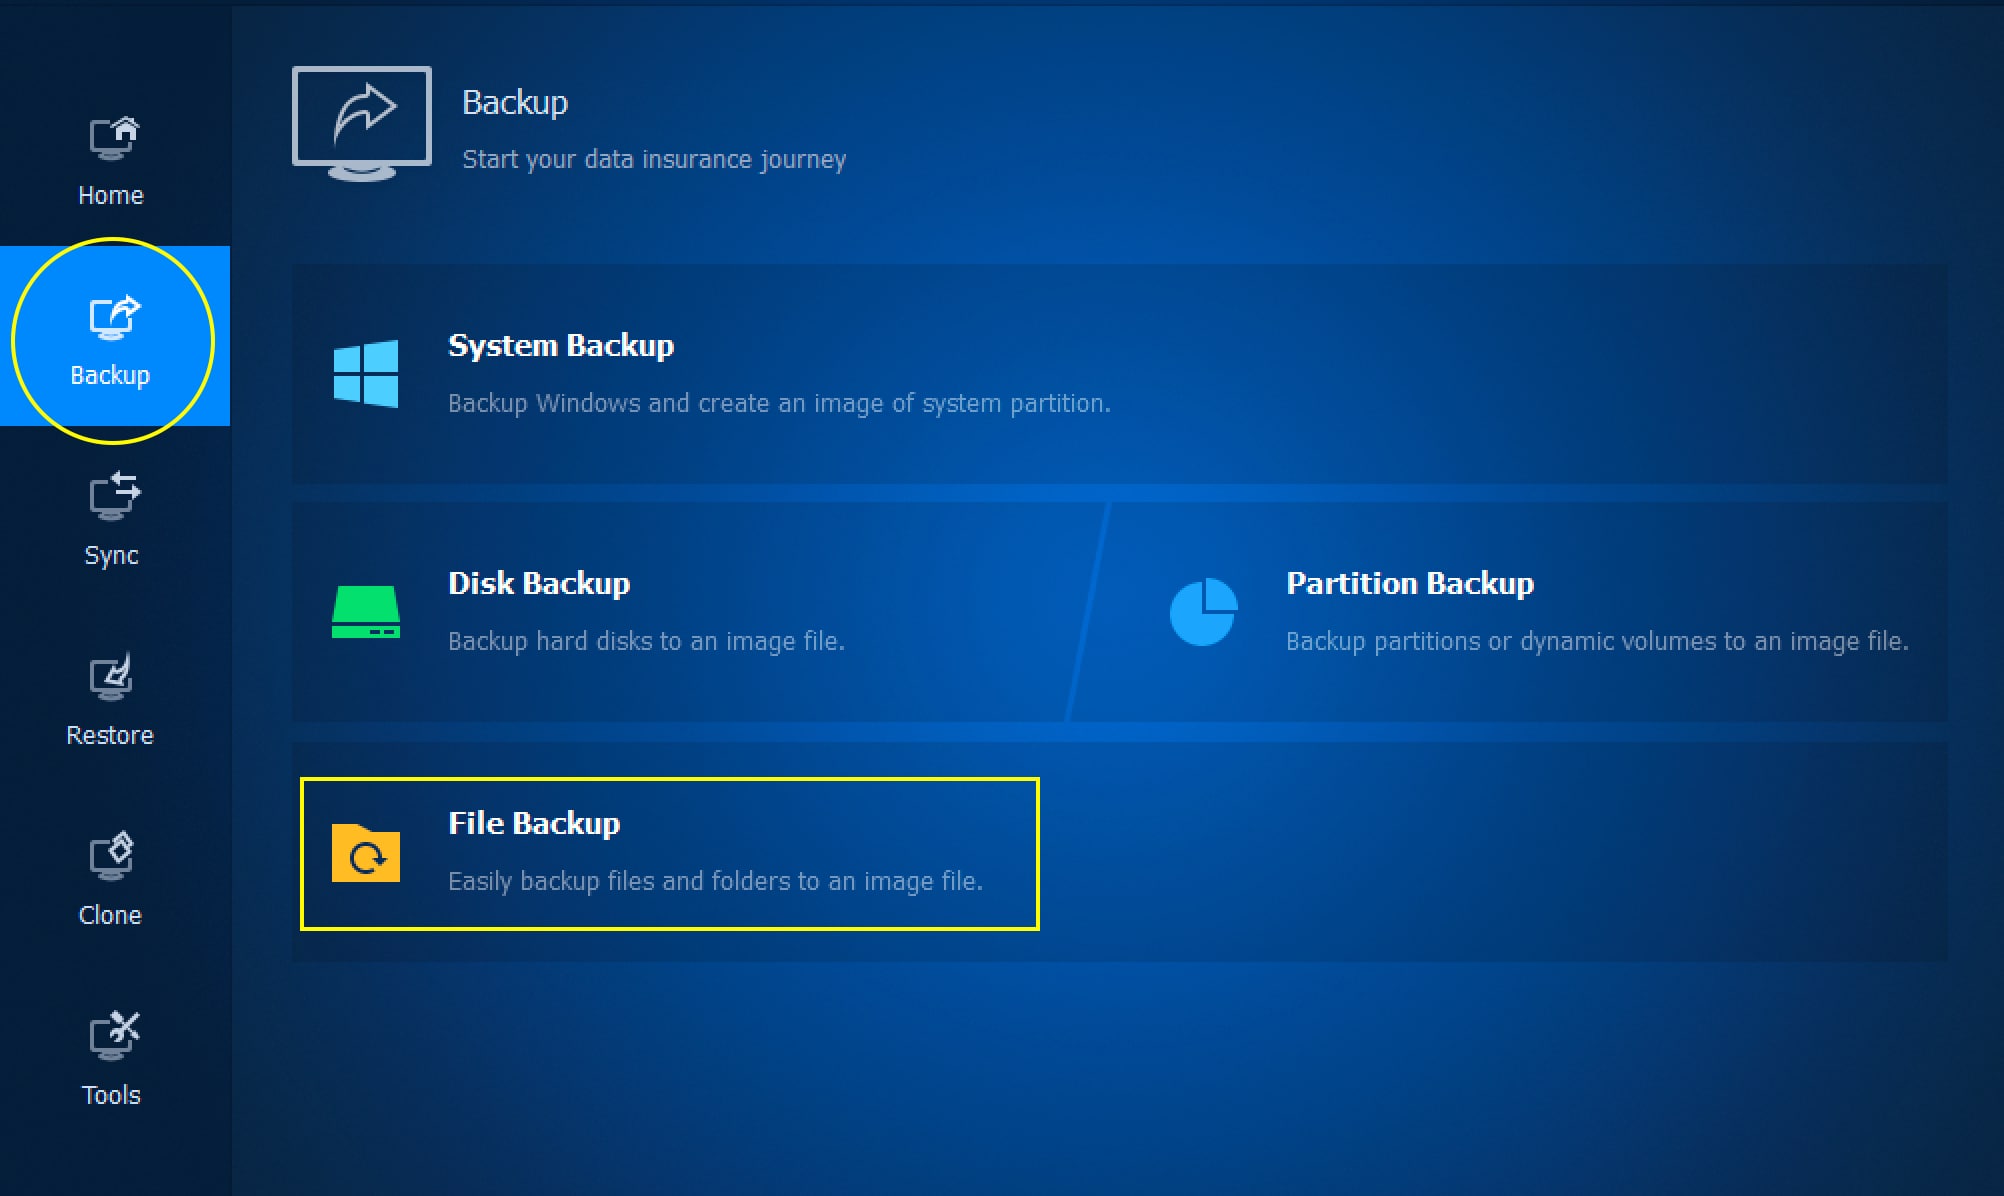This screenshot has width=2004, height=1196.
Task: Click the Windows logo icon for System Backup
Action: (366, 372)
